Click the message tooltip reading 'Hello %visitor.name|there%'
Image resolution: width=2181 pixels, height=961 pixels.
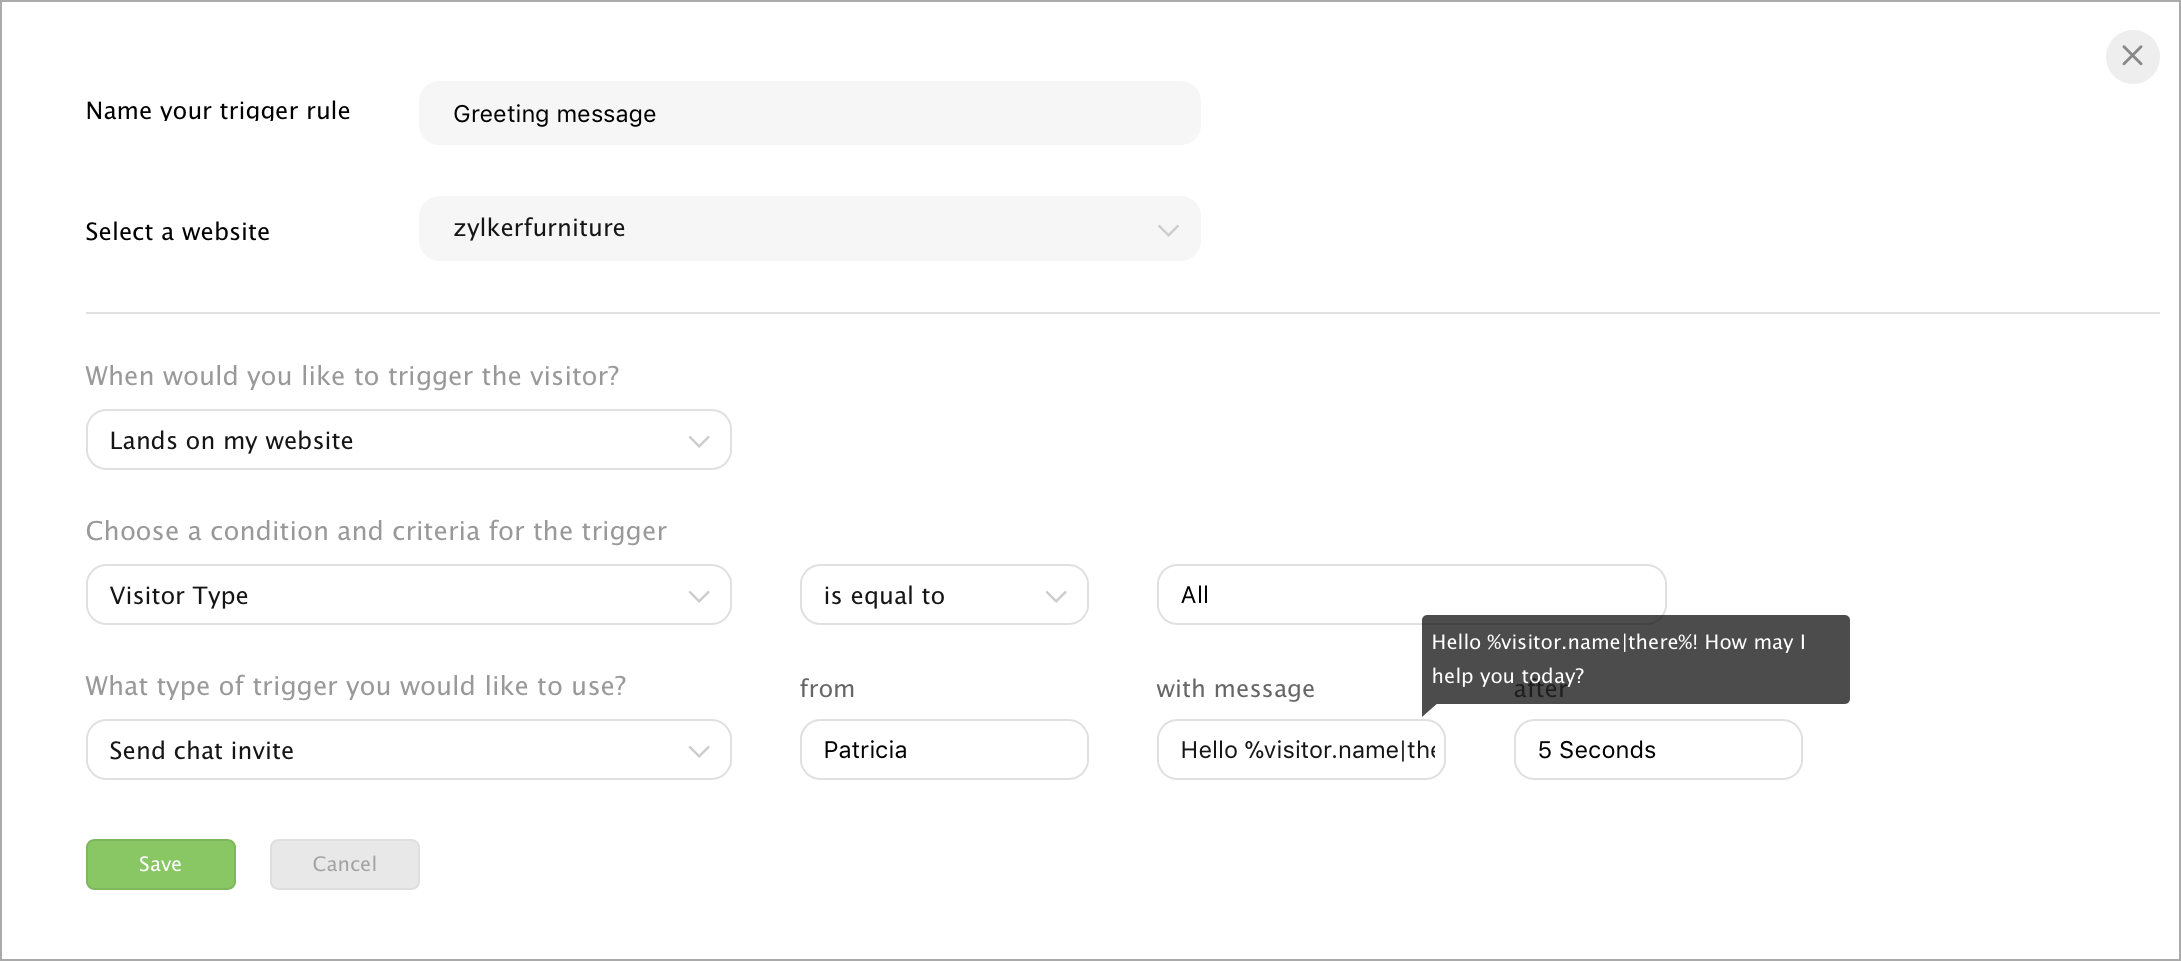coord(1636,659)
